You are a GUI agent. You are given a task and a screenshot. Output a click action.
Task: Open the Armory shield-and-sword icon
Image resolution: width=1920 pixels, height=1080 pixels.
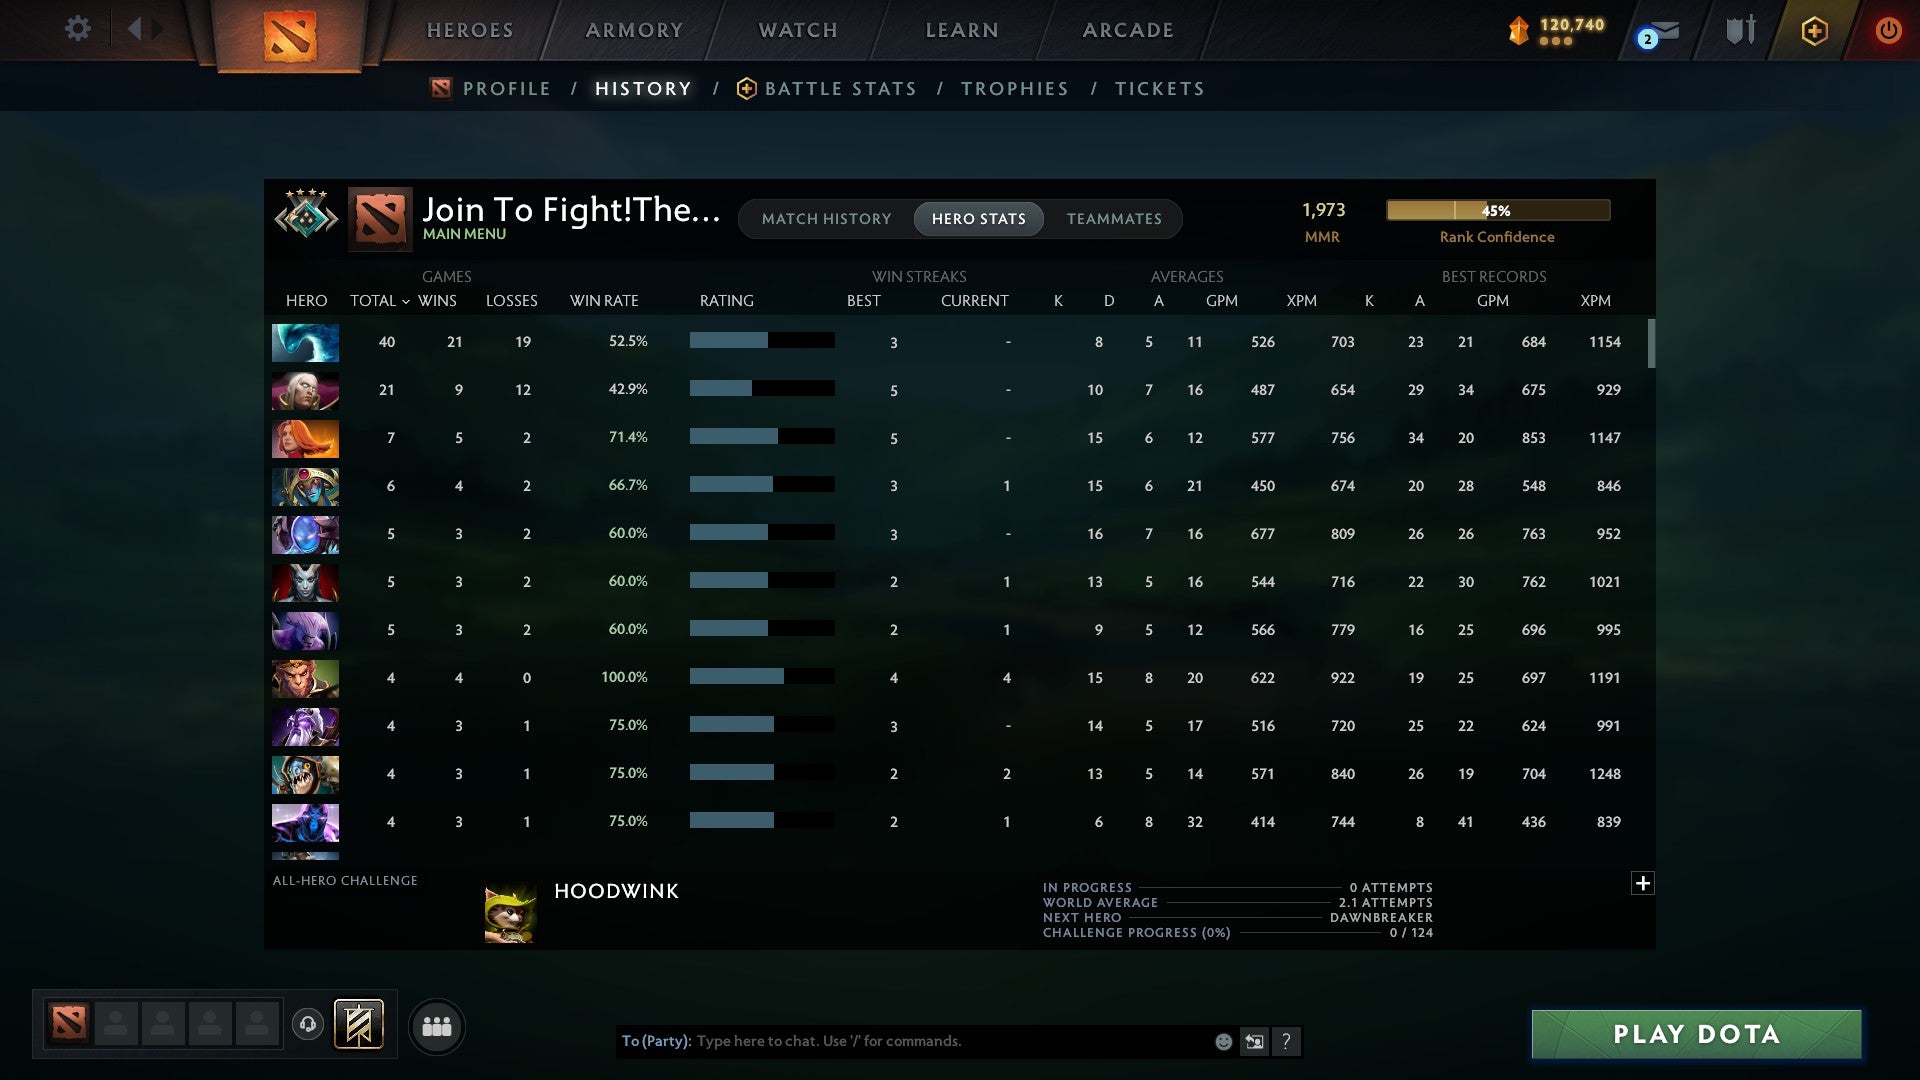[x=1740, y=30]
